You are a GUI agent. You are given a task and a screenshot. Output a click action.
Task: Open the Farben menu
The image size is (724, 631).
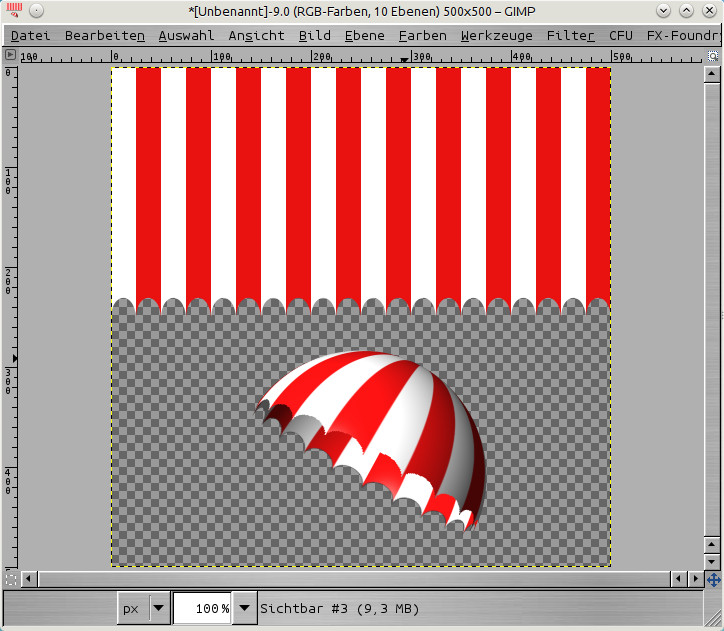point(422,35)
